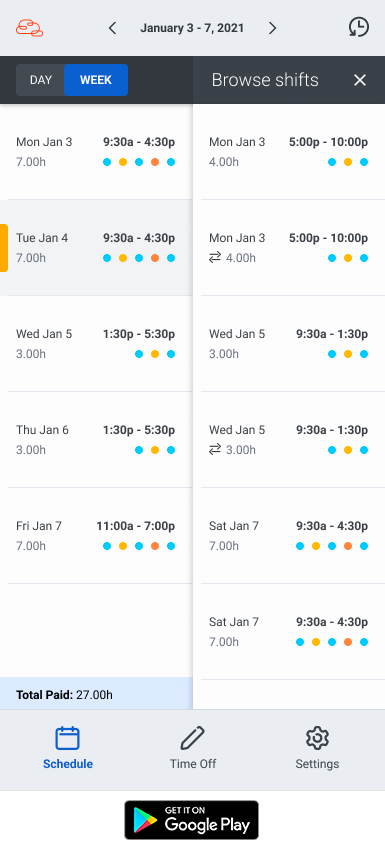
Task: Click the orange cloud logo icon
Action: (x=29, y=28)
